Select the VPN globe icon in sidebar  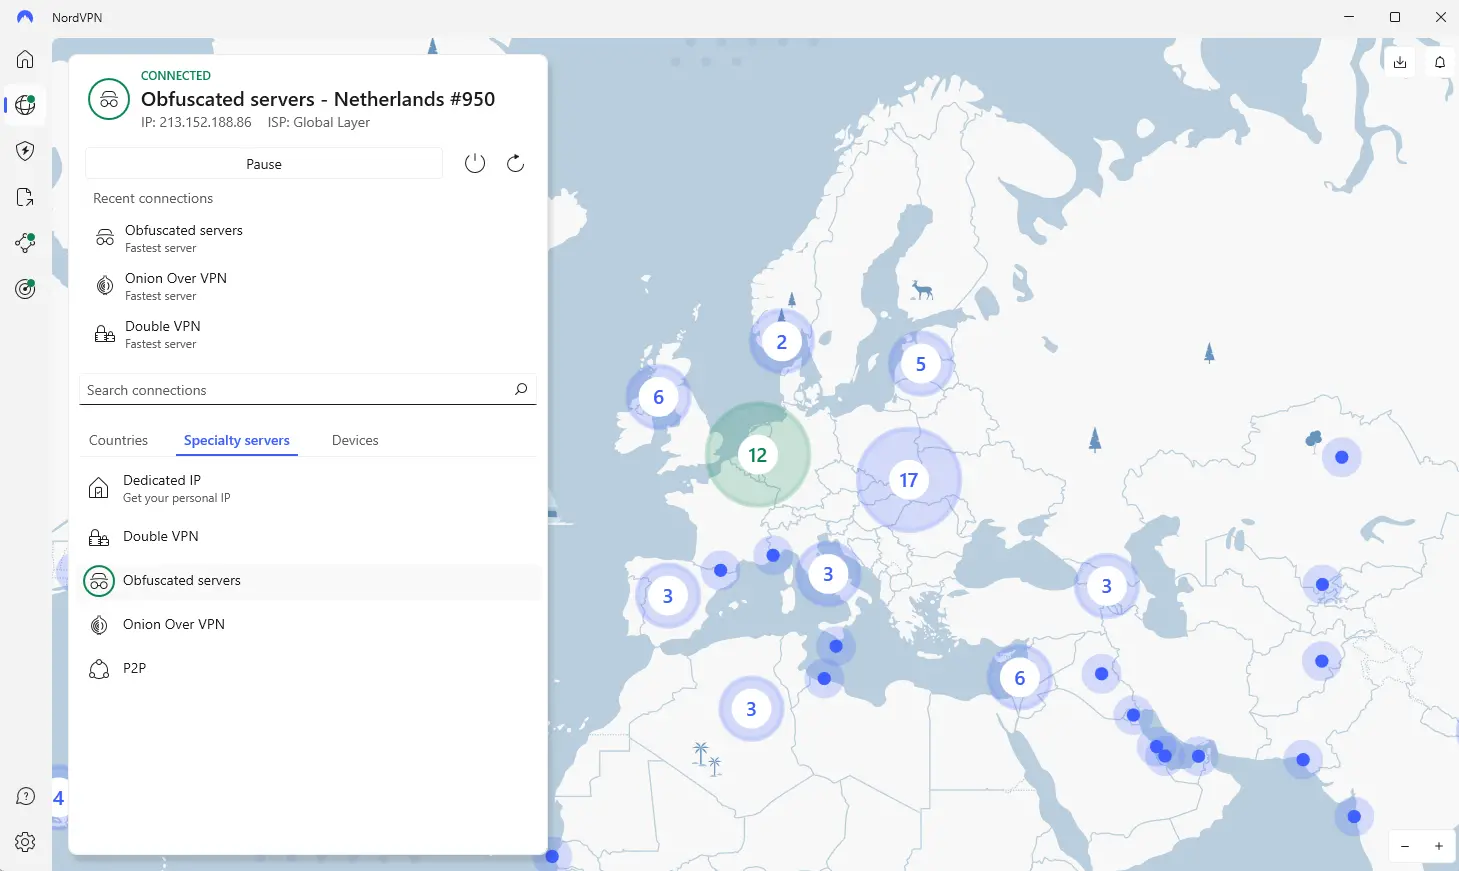click(x=24, y=105)
